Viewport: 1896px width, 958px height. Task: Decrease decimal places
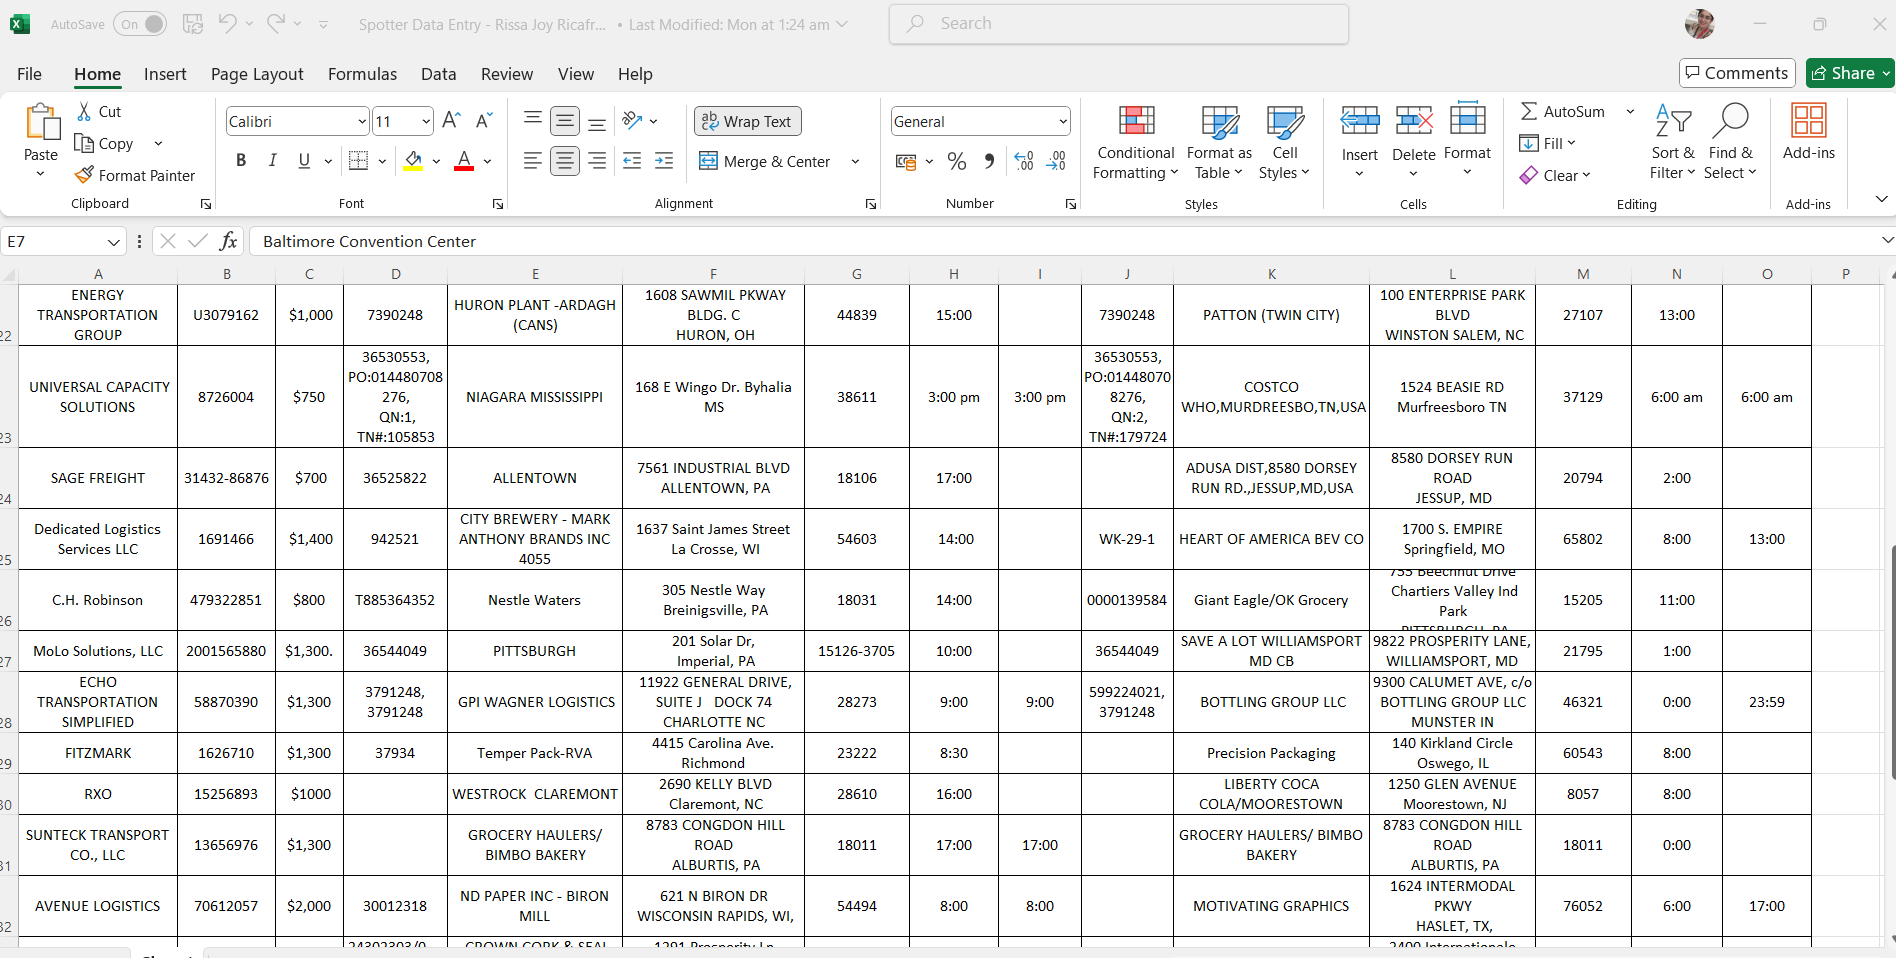point(1056,161)
